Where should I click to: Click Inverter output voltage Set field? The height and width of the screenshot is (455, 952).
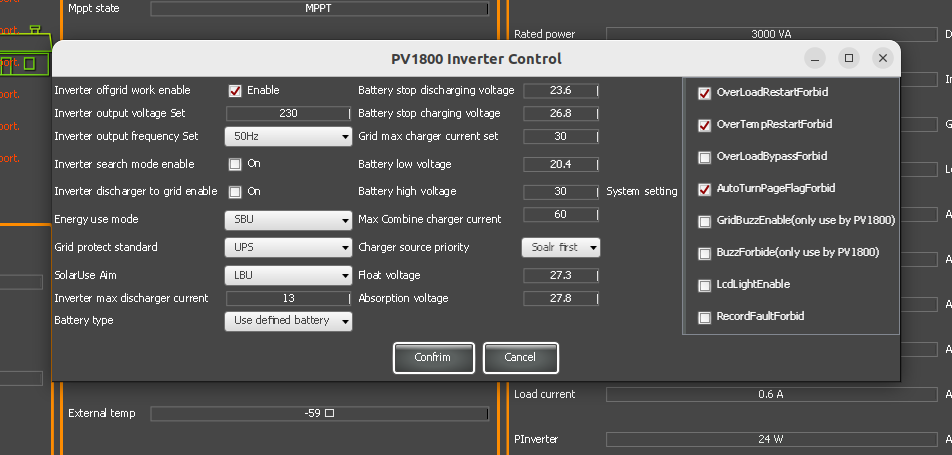point(288,114)
